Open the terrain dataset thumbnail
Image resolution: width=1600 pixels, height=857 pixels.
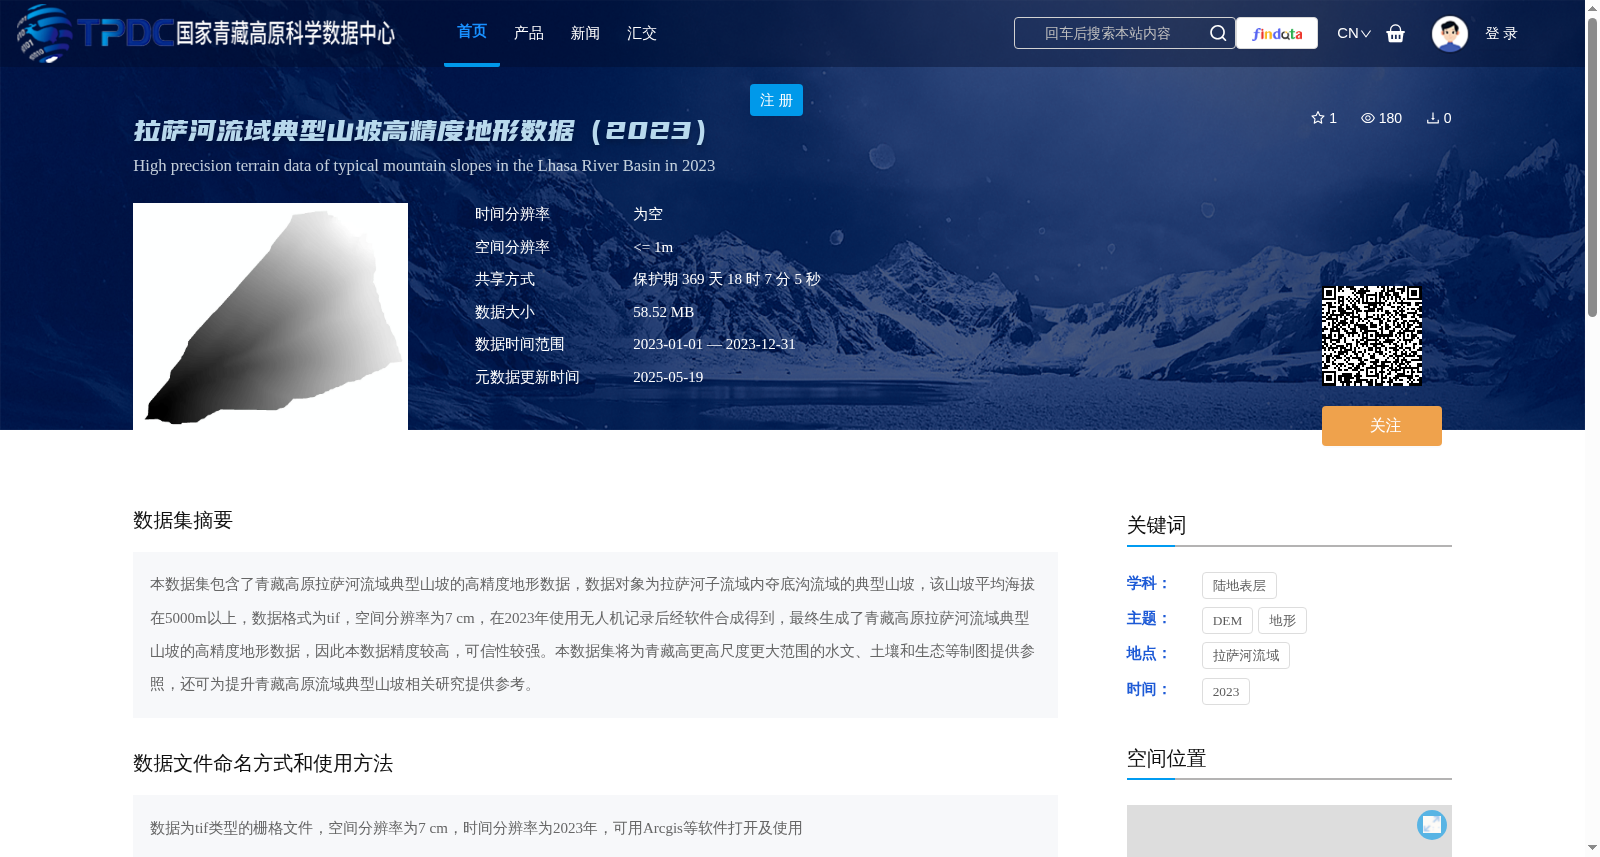[x=270, y=316]
